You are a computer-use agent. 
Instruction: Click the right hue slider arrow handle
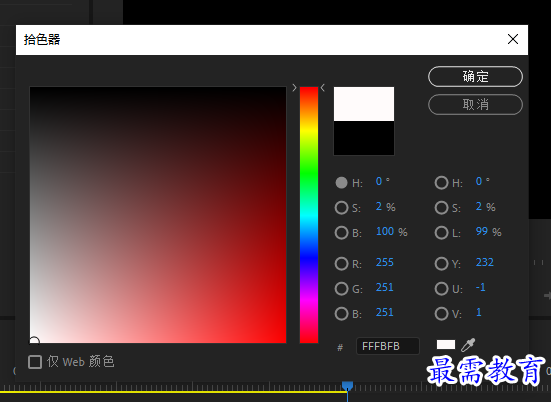coord(323,88)
